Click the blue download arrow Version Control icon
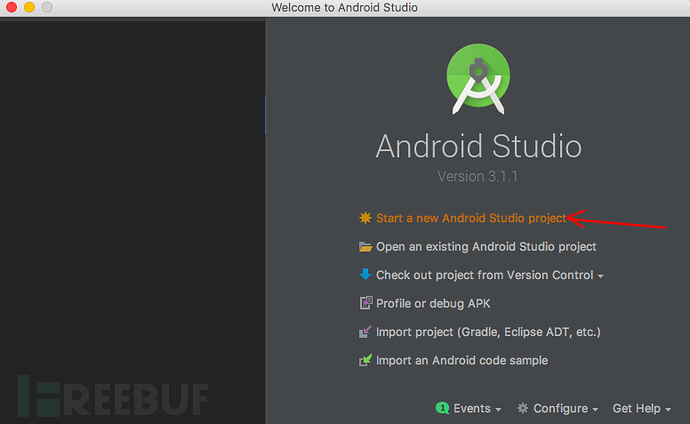Viewport: 690px width, 424px height. [365, 274]
